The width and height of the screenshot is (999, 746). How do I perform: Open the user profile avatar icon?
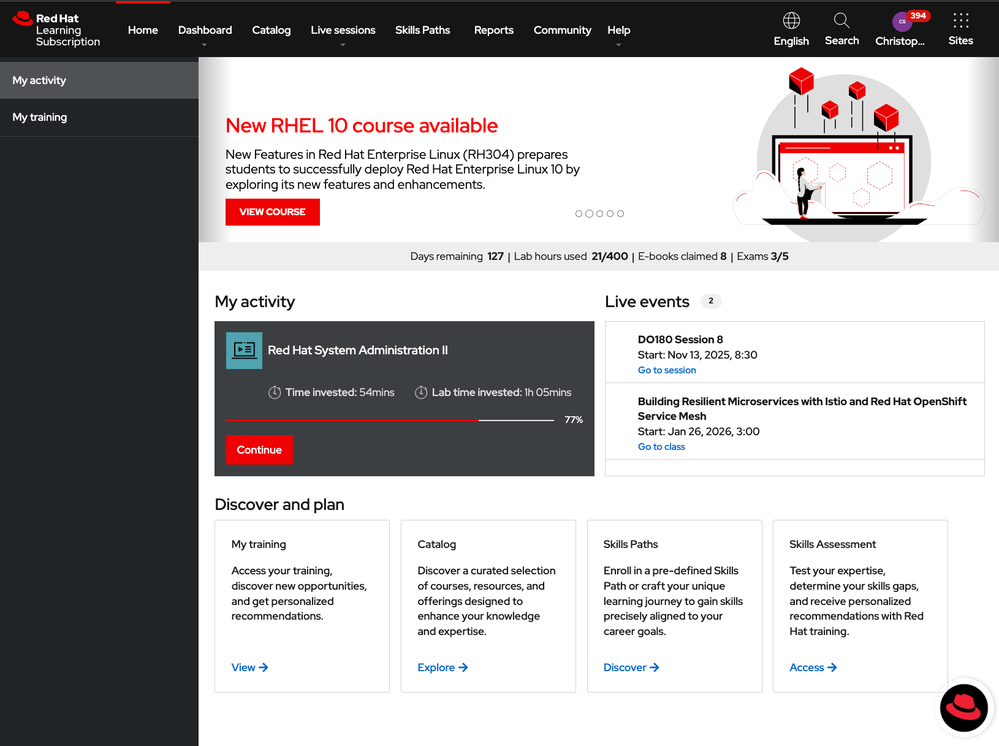[901, 21]
